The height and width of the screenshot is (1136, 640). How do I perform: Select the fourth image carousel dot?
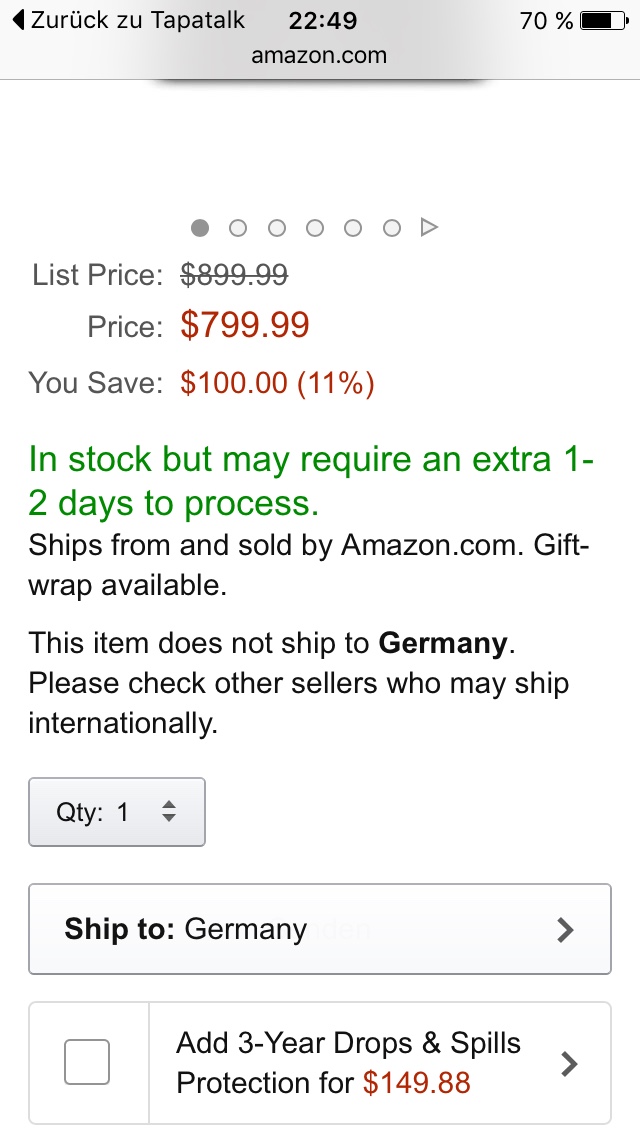point(315,228)
